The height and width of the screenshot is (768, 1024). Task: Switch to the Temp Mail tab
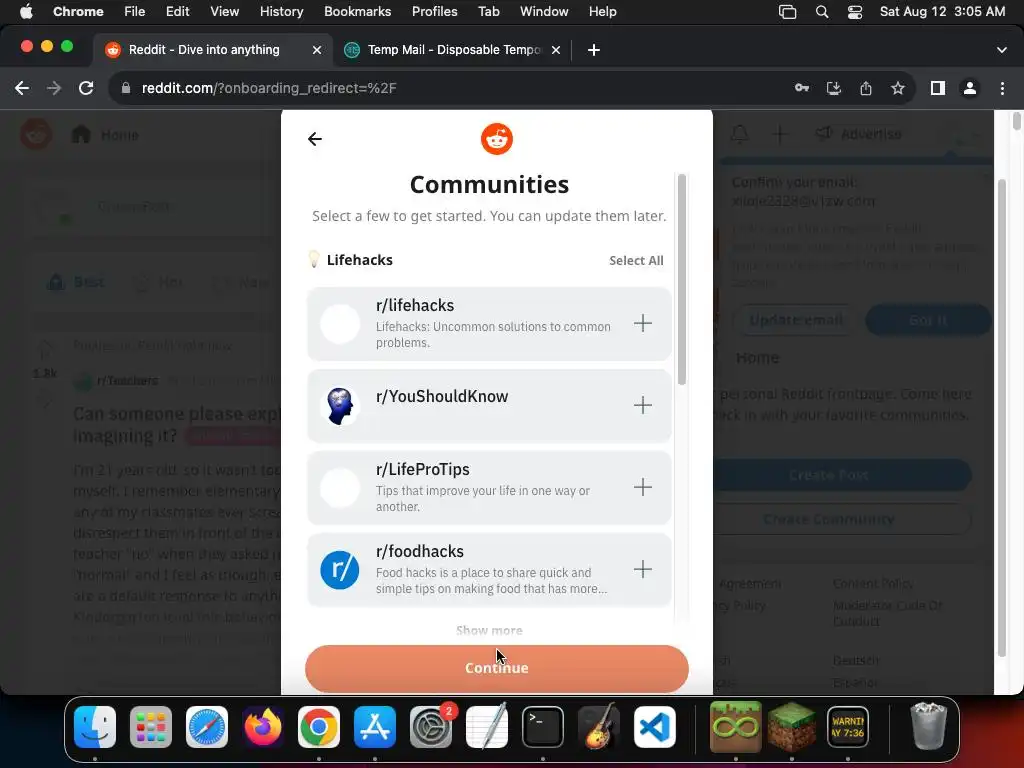coord(453,50)
